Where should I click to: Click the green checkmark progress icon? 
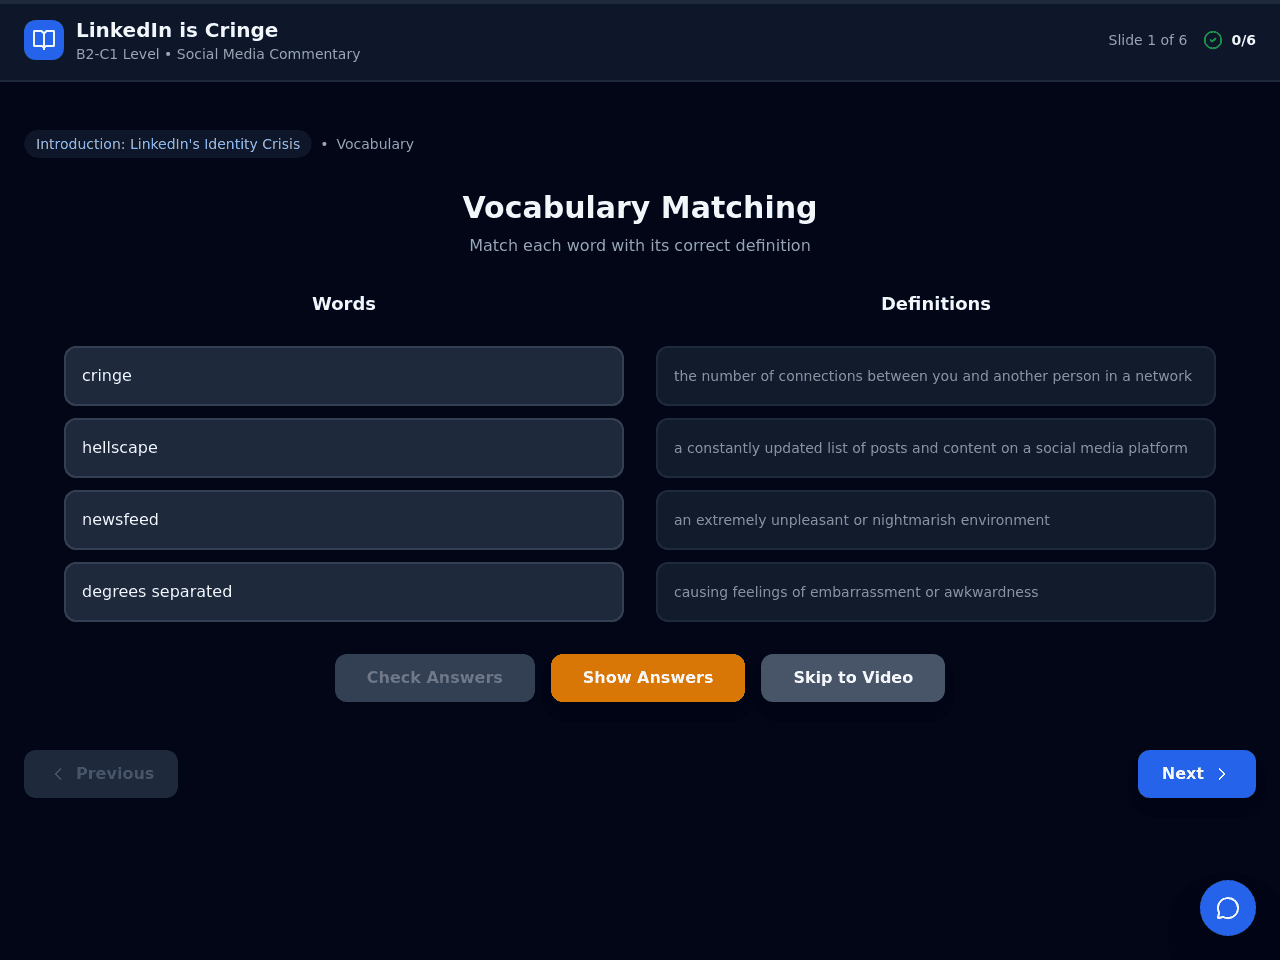1213,40
